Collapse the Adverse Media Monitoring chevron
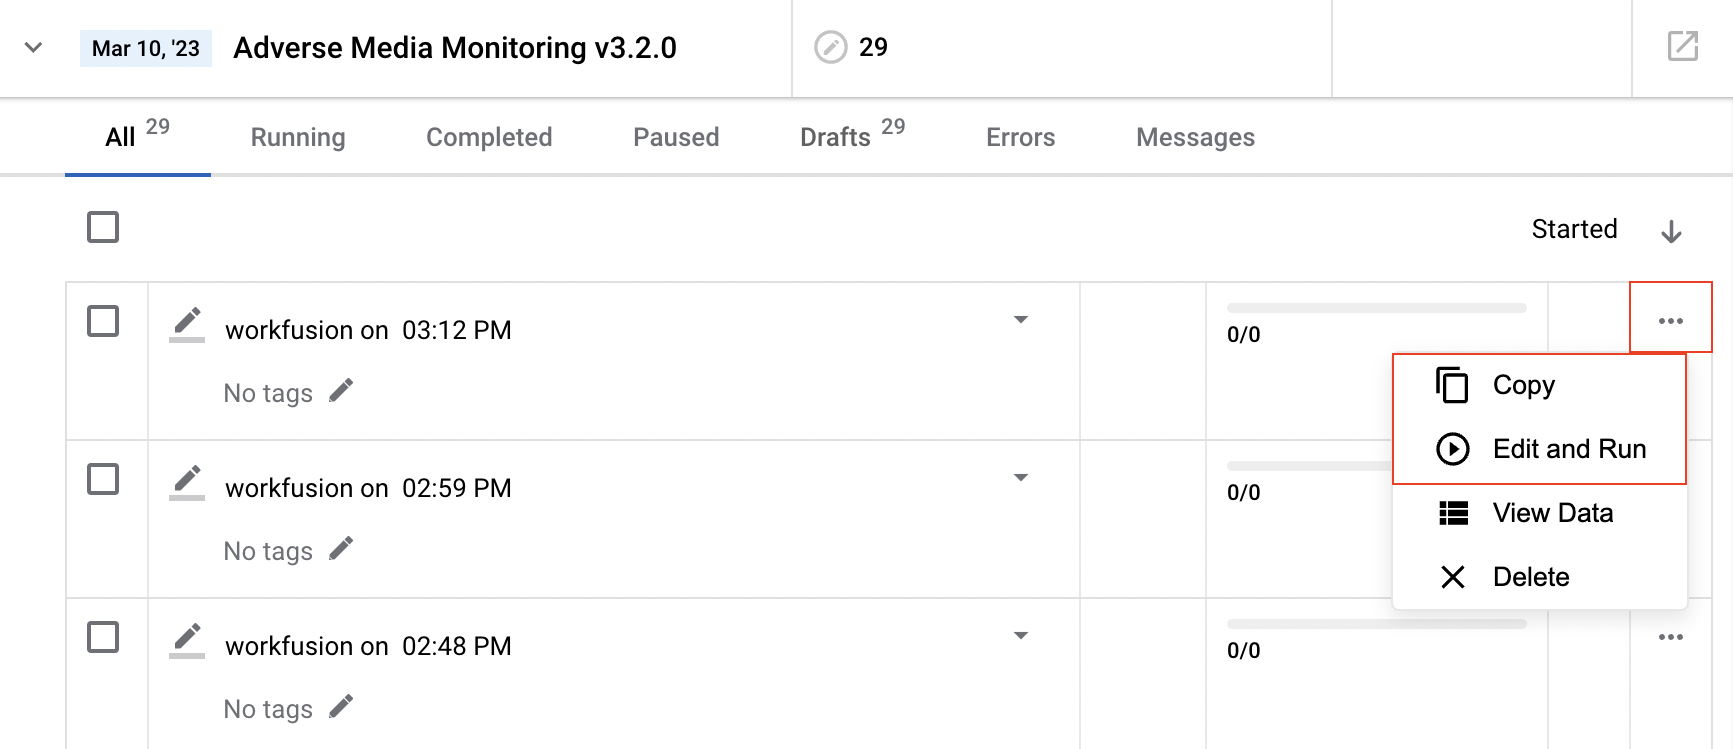Image resolution: width=1733 pixels, height=749 pixels. 33,47
